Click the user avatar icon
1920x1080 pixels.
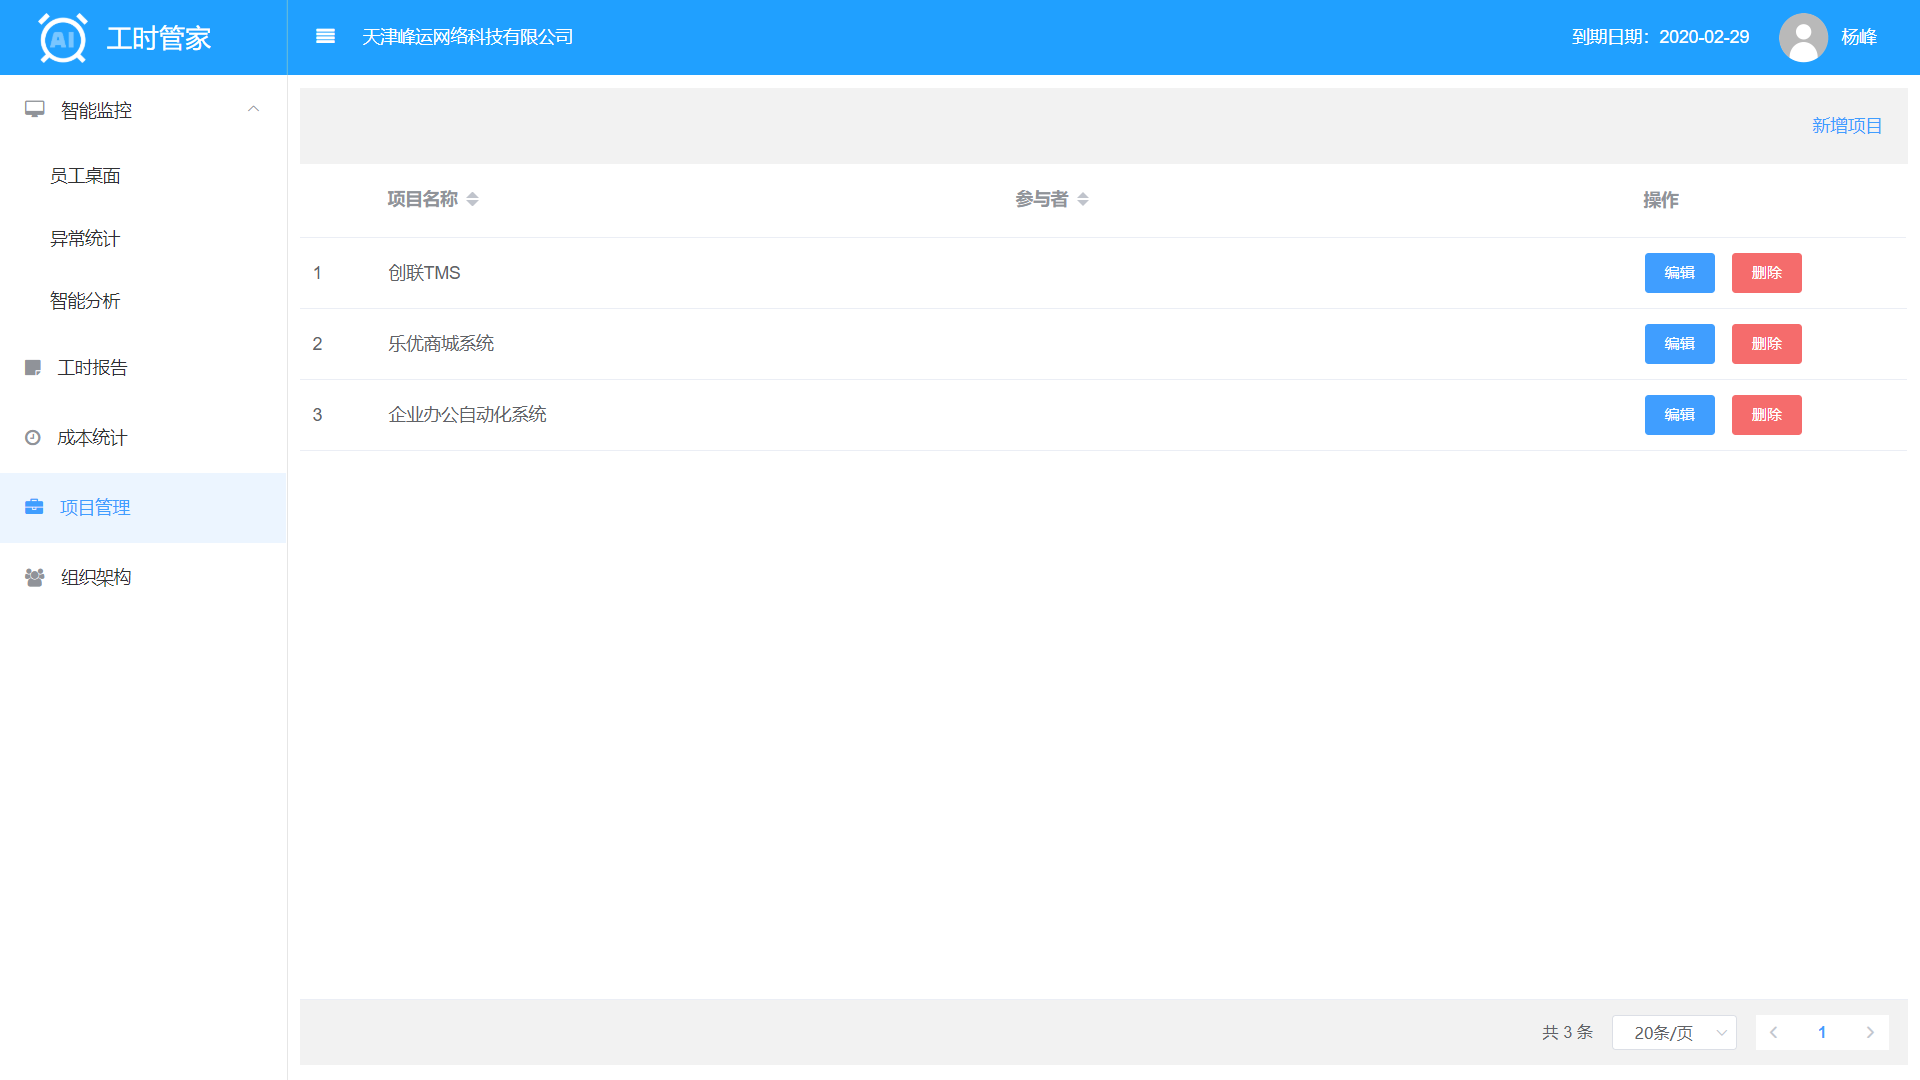(x=1803, y=38)
